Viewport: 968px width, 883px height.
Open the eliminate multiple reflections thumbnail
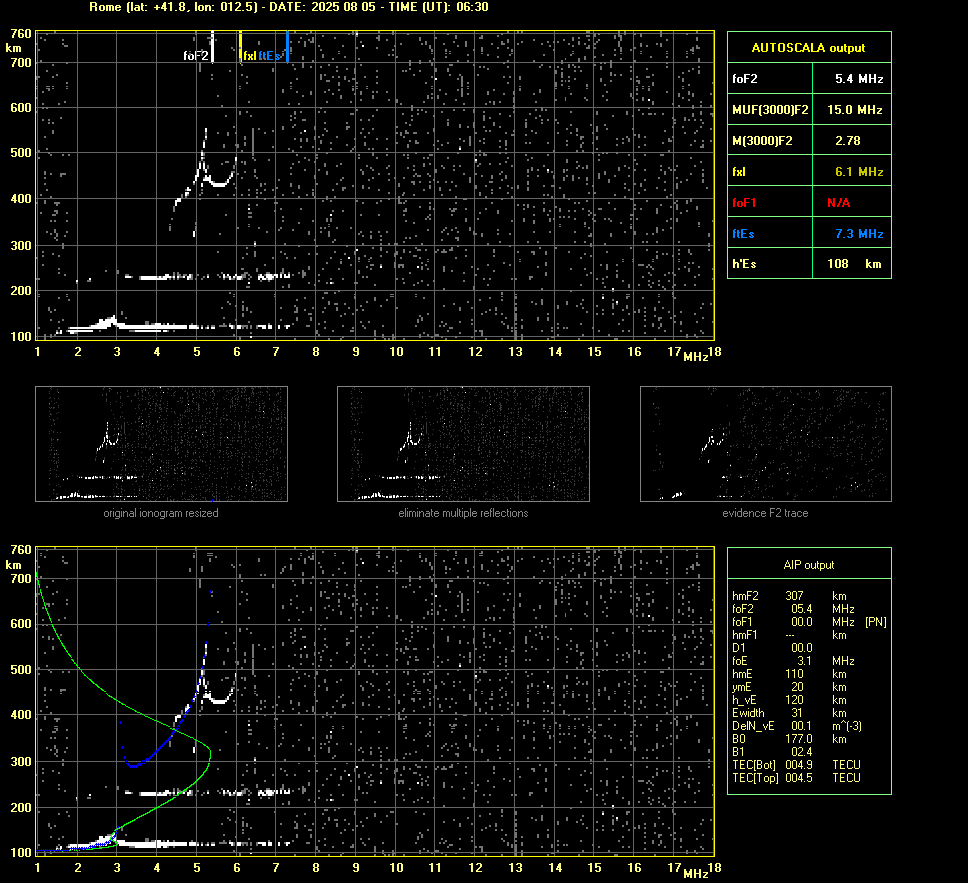click(x=463, y=444)
